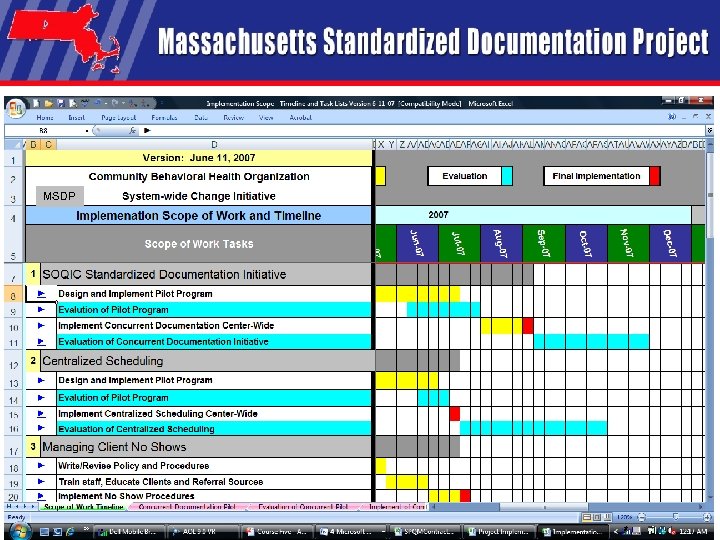Click the Jun-07 month header
The width and height of the screenshot is (720, 540).
[x=417, y=243]
